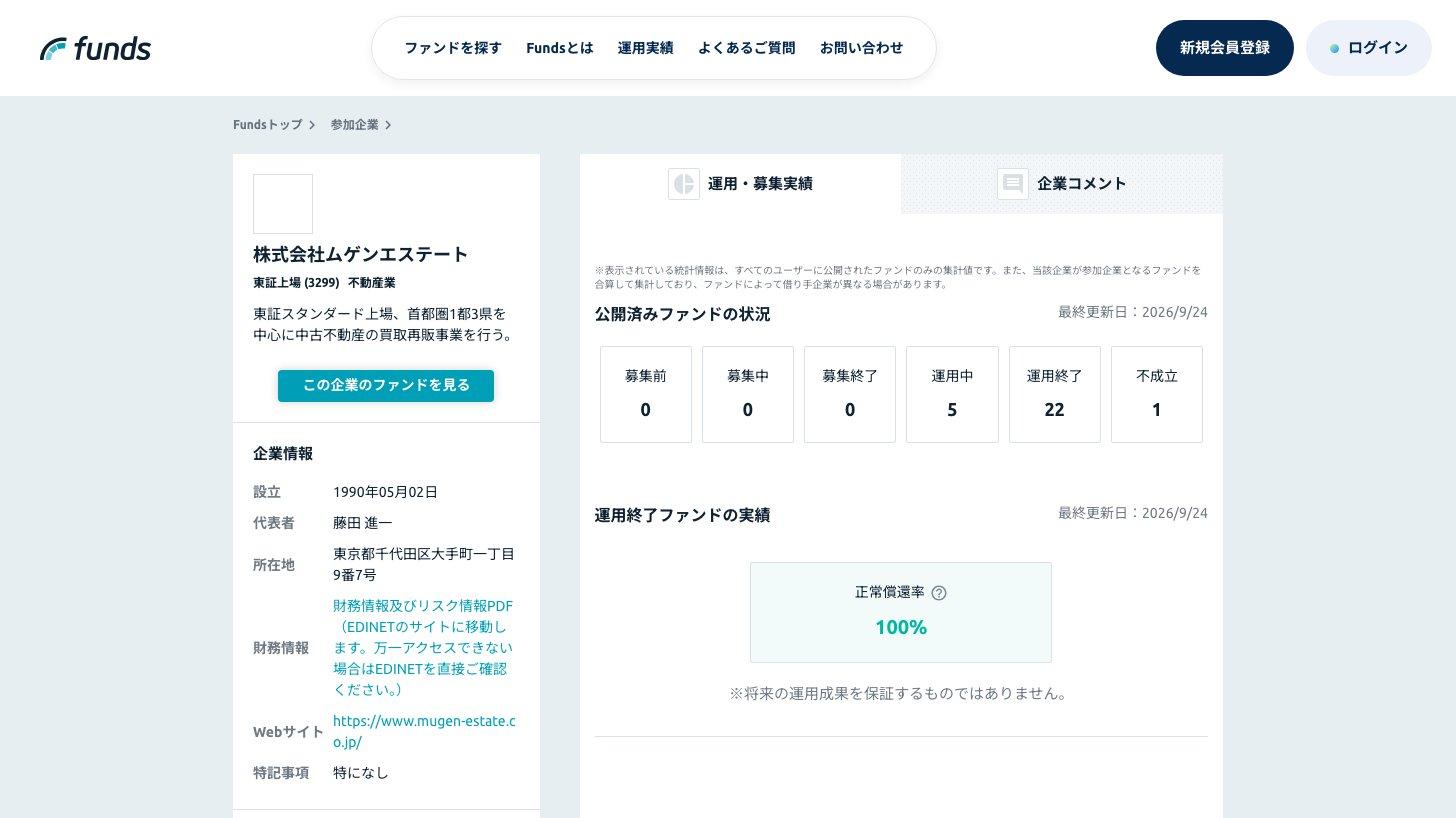The height and width of the screenshot is (818, 1456).
Task: Click the 募集終了 status card
Action: pyautogui.click(x=850, y=394)
